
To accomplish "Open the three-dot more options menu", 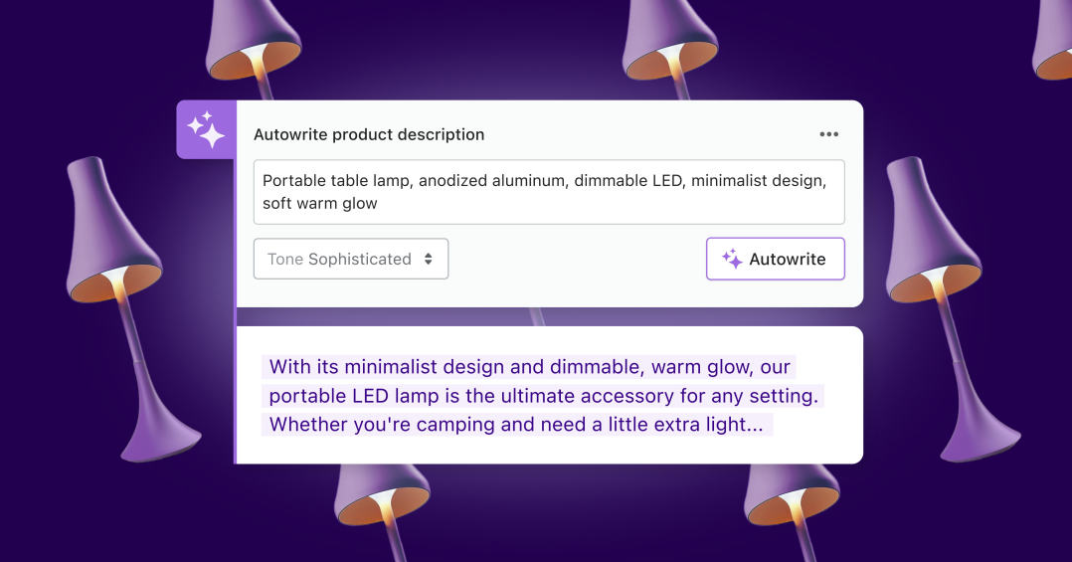I will (829, 134).
